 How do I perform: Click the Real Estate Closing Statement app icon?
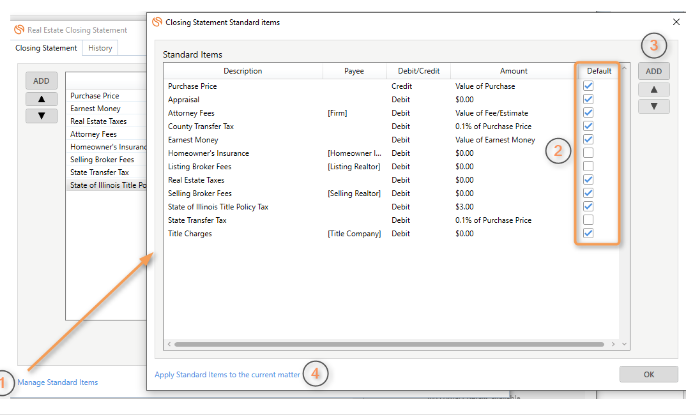tap(19, 30)
